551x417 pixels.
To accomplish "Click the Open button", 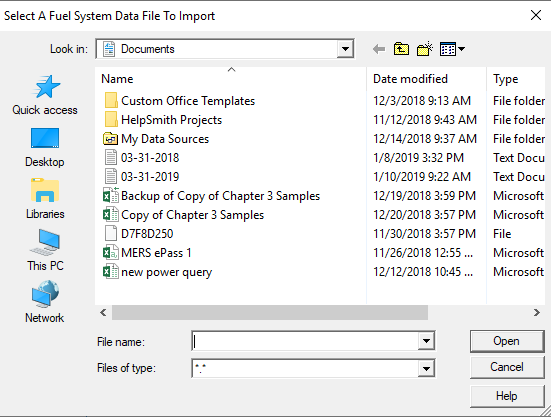I will [x=507, y=341].
